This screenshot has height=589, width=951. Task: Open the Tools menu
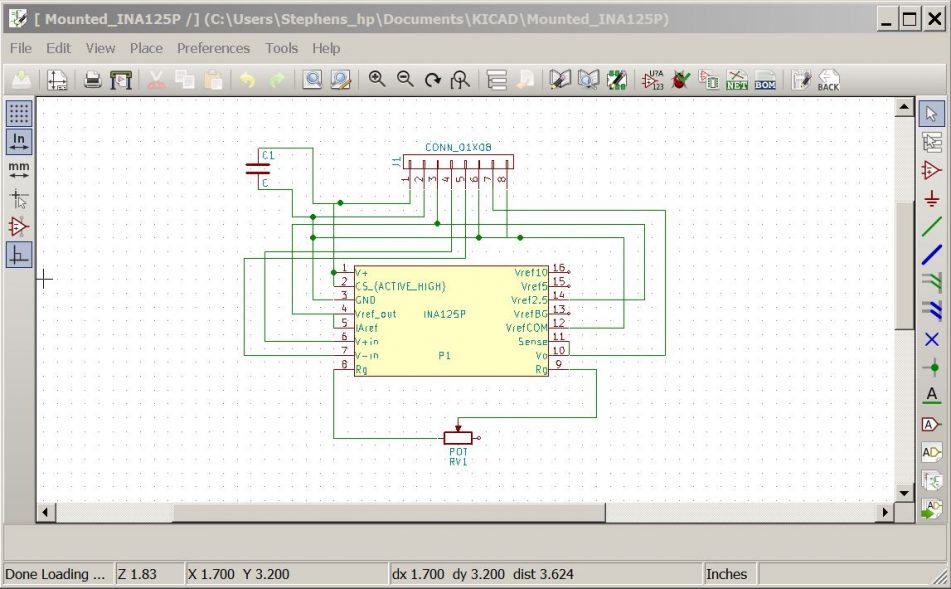(x=281, y=48)
